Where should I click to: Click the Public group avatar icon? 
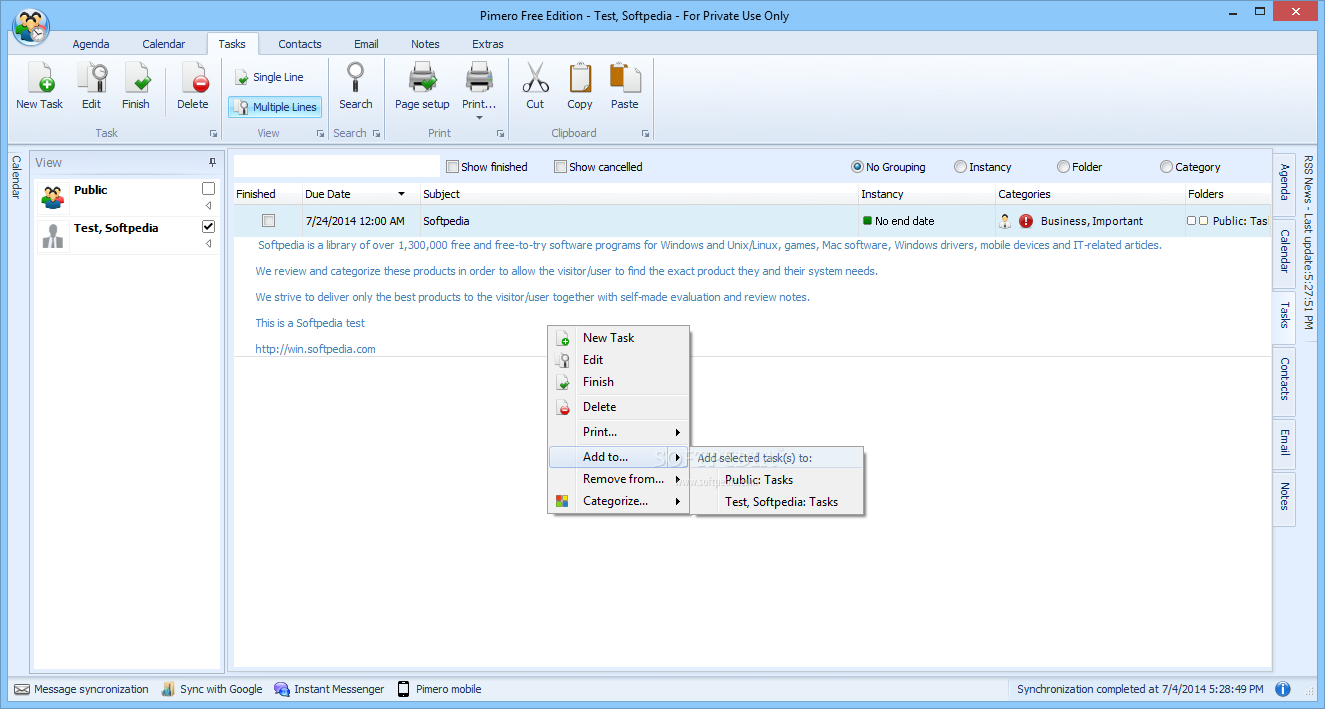coord(53,197)
